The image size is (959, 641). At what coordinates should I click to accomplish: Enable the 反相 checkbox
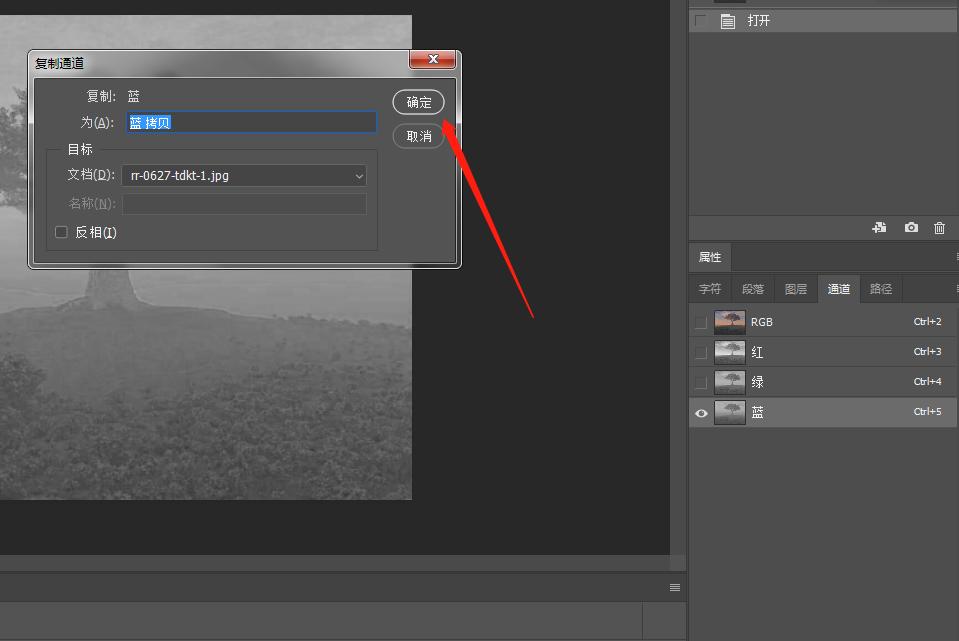tap(61, 232)
